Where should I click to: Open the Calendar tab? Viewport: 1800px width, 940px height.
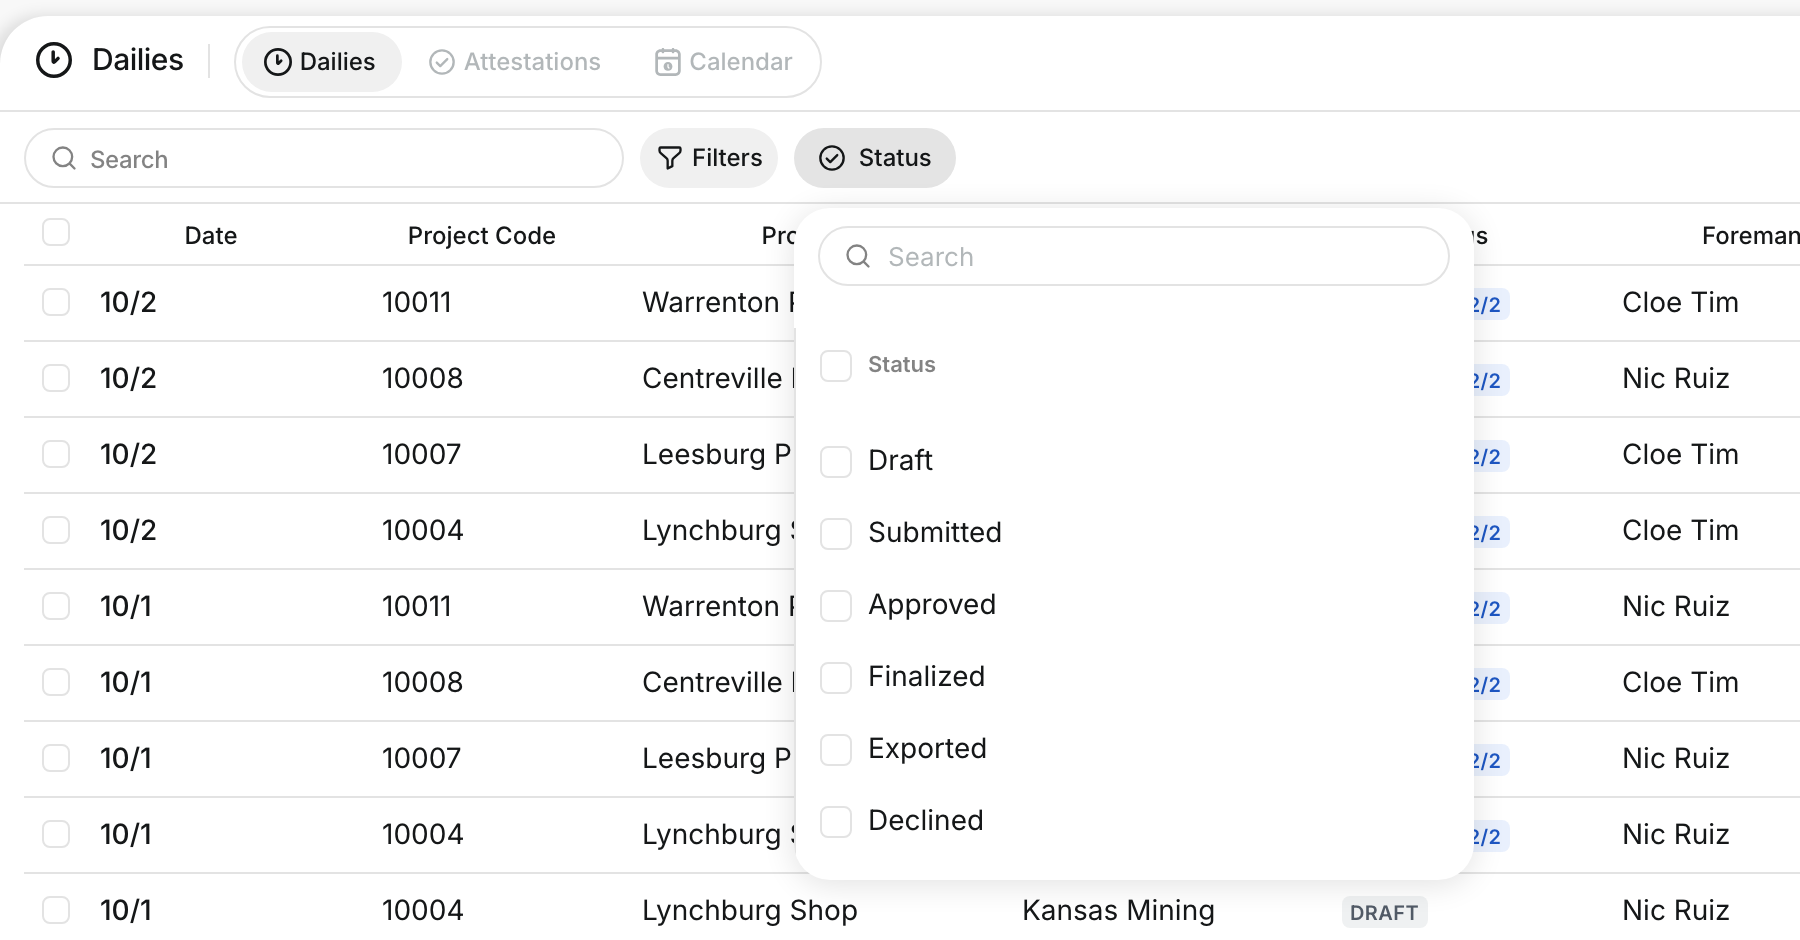723,62
